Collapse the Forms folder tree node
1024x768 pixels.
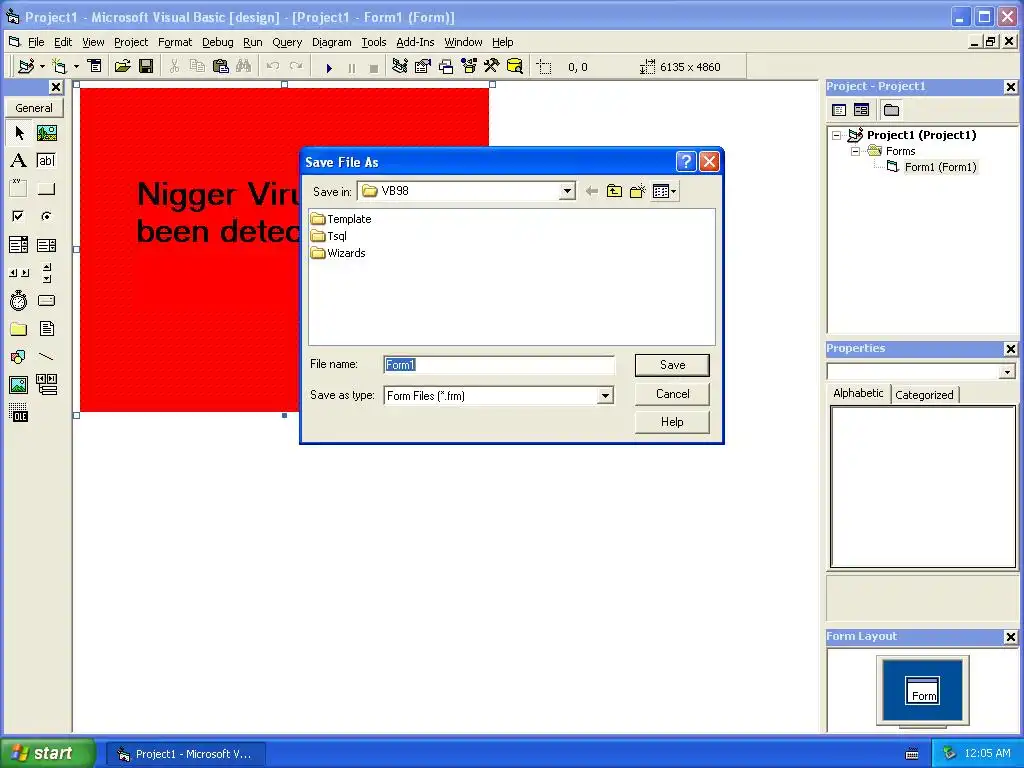point(856,152)
